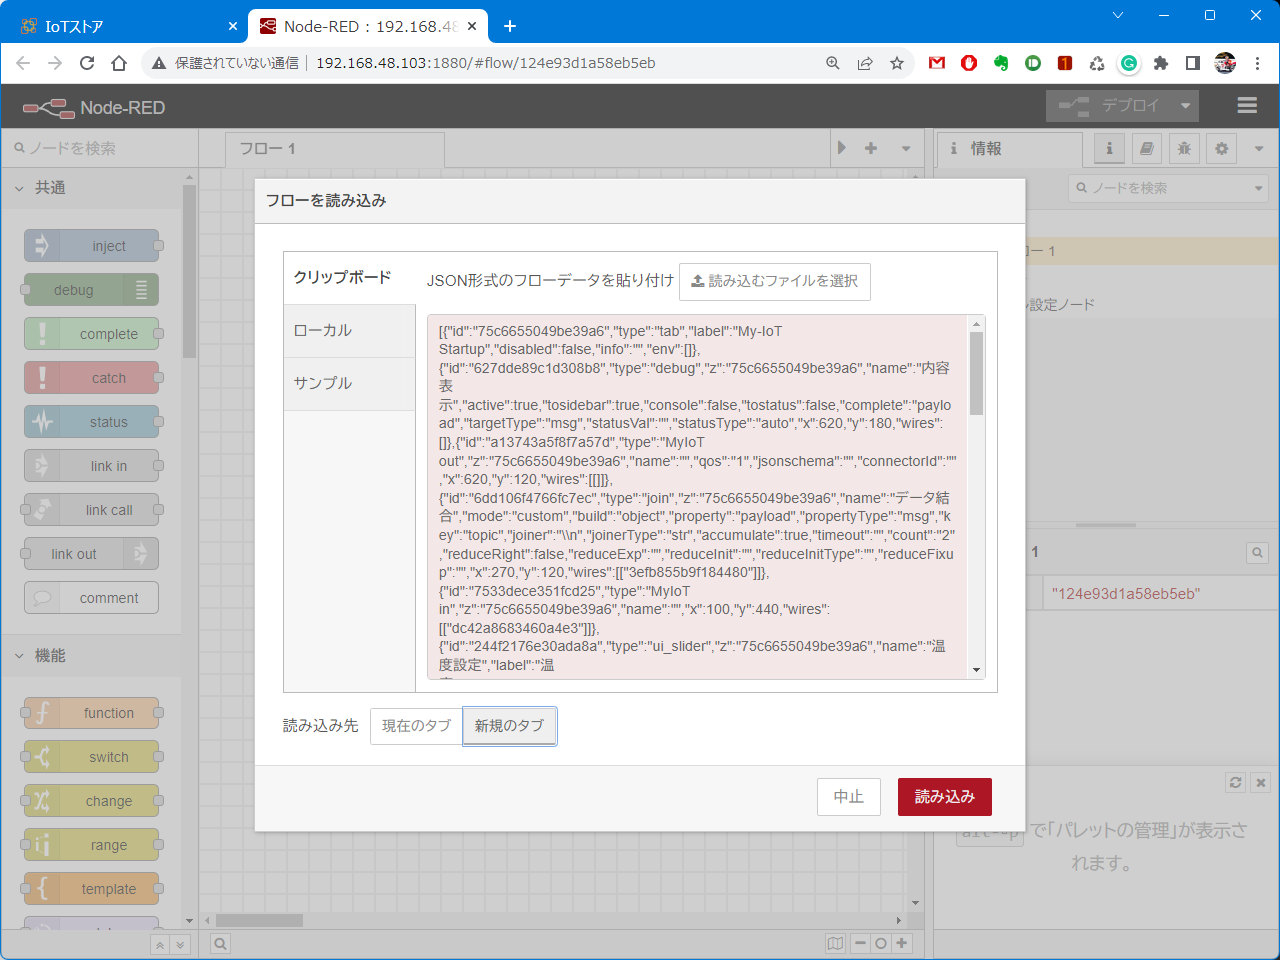Switch to the IoTストア browser tab
Screen dimensions: 1280x960
(124, 26)
